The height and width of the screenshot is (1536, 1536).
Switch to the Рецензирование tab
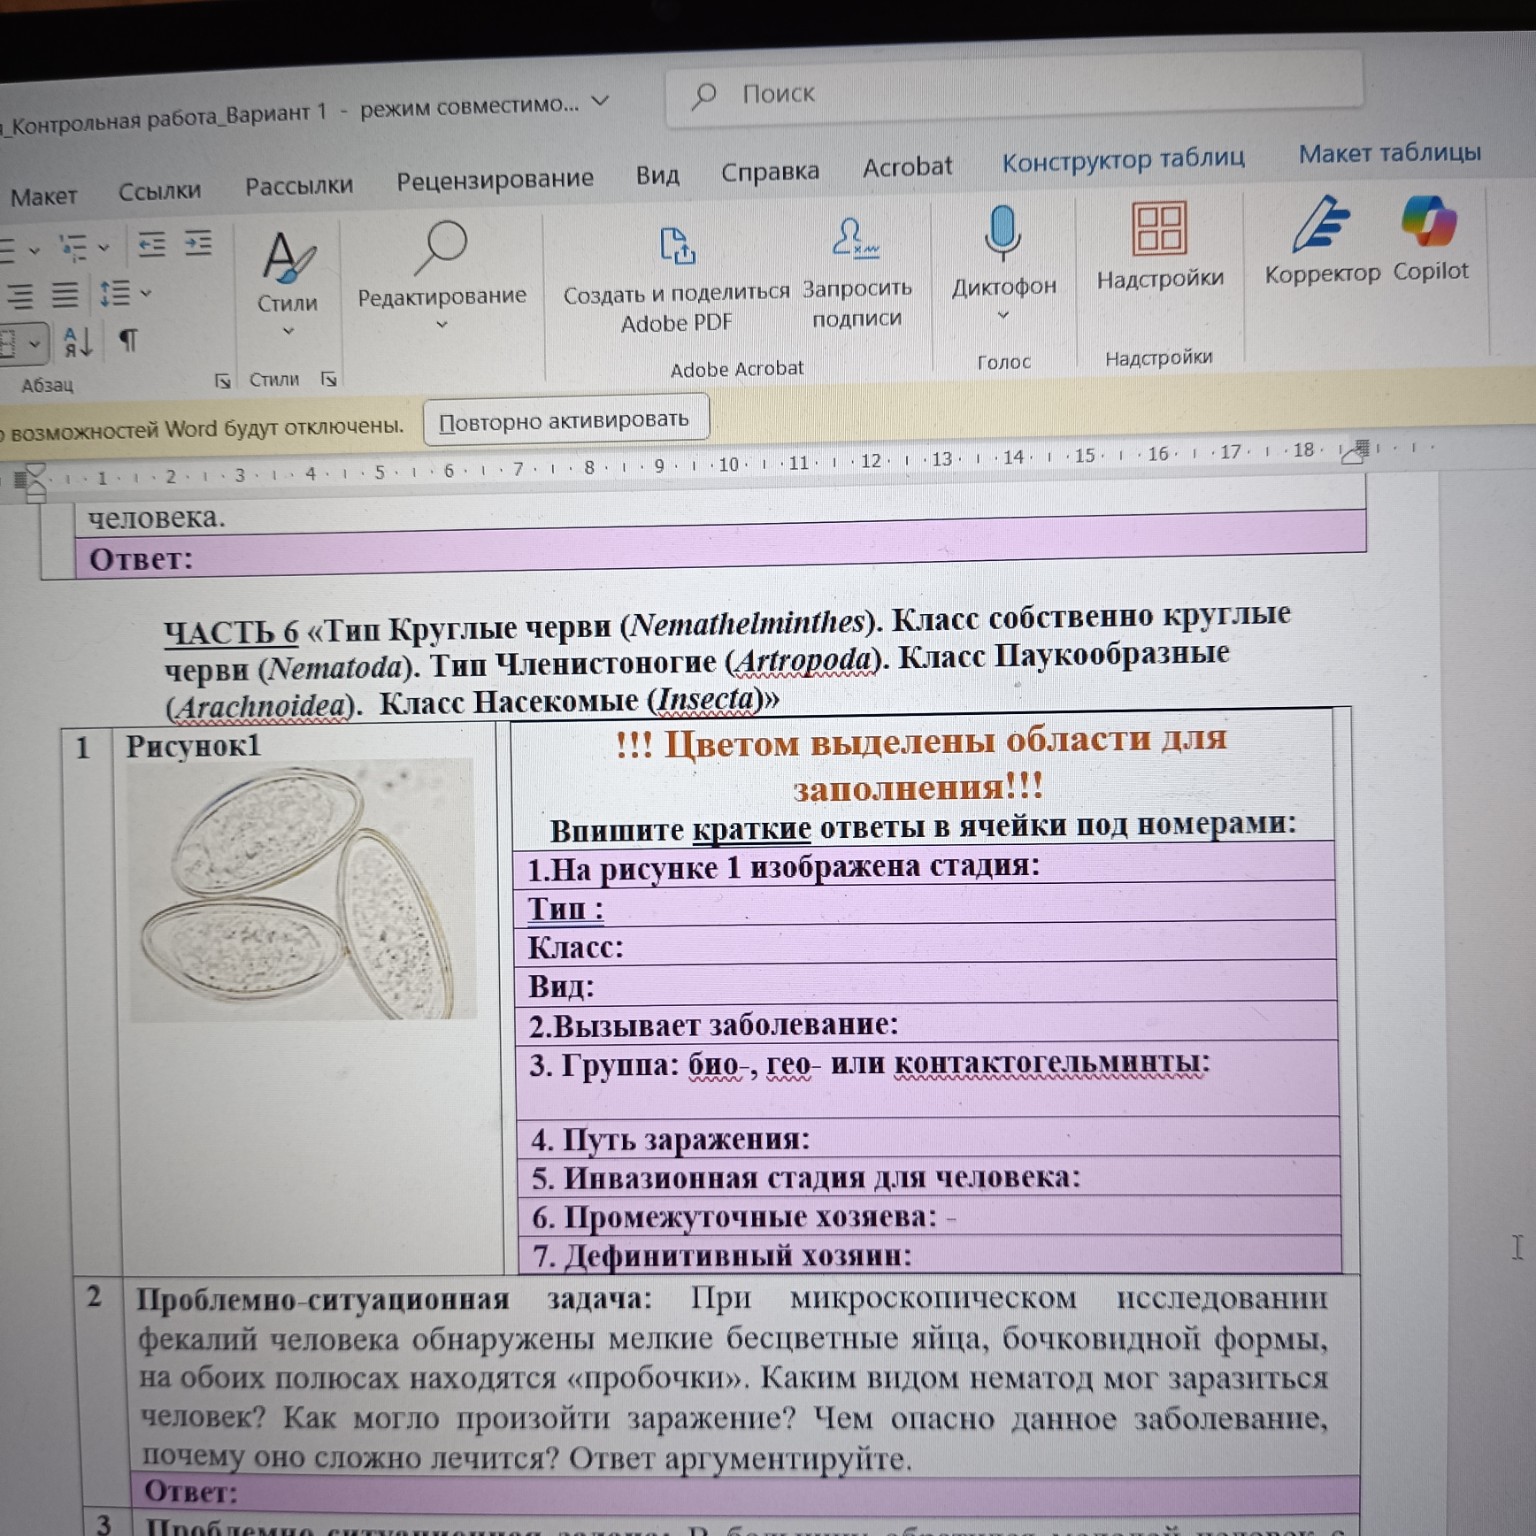pos(494,180)
